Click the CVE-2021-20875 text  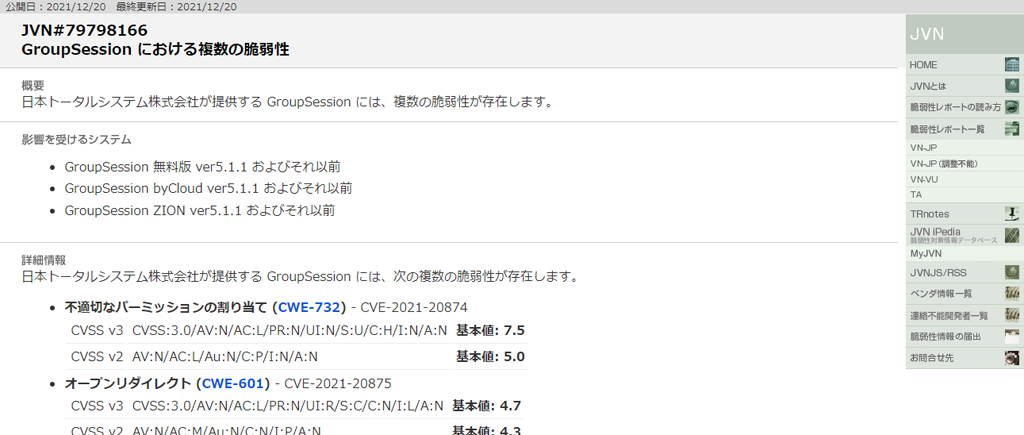coord(338,383)
